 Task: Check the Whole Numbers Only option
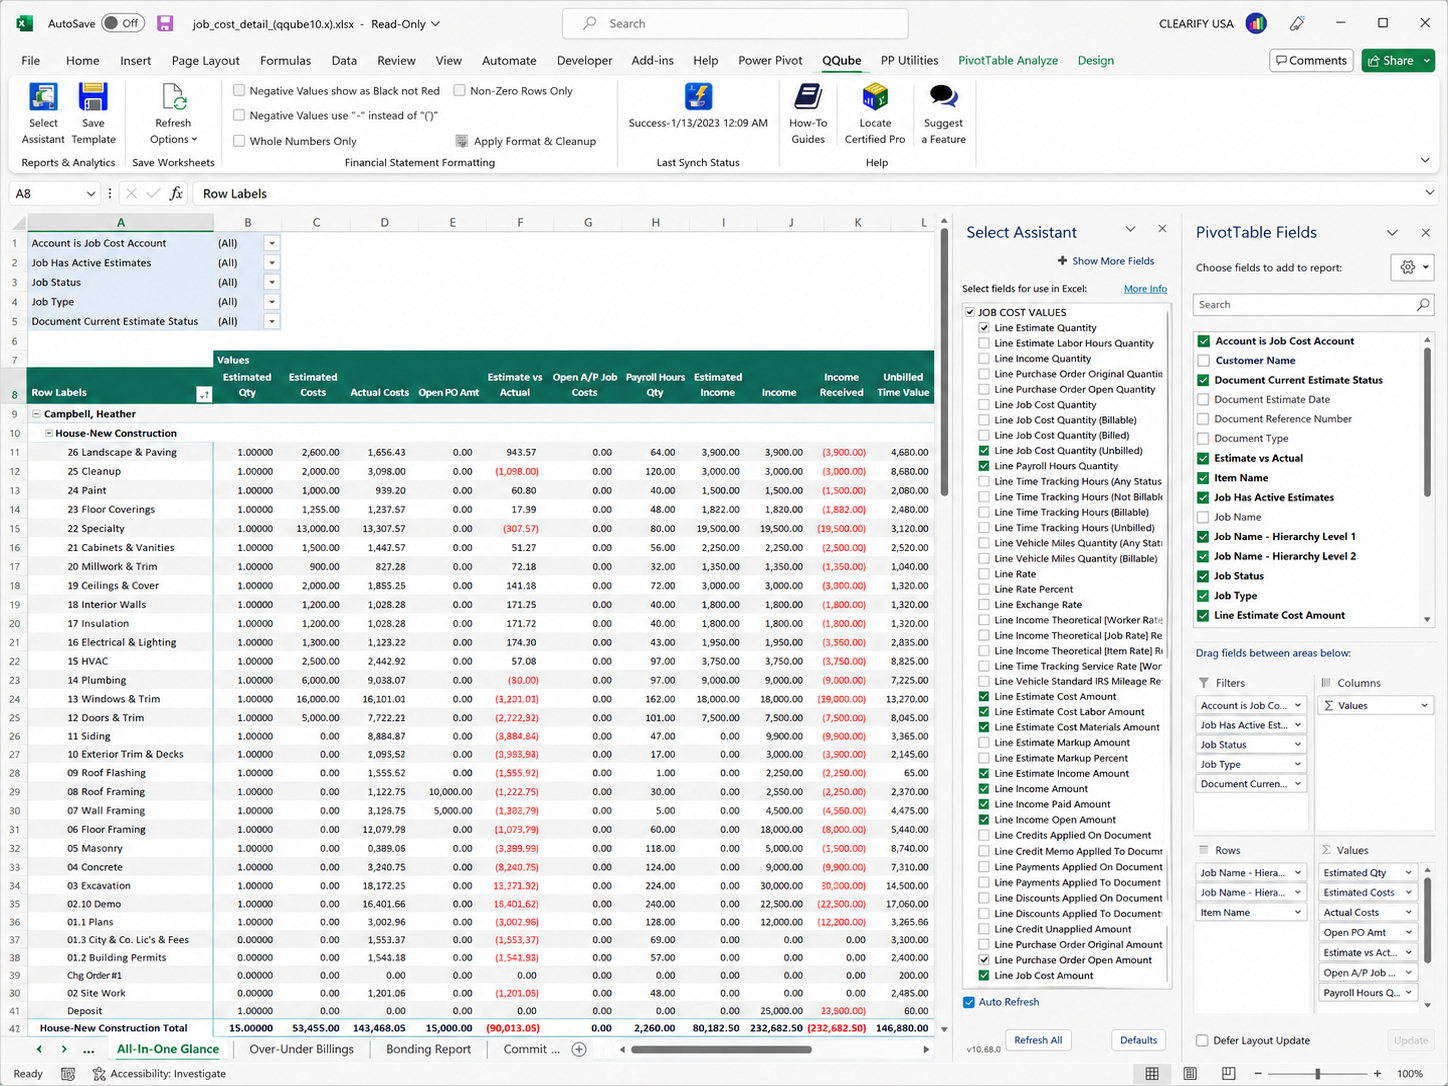pyautogui.click(x=239, y=141)
